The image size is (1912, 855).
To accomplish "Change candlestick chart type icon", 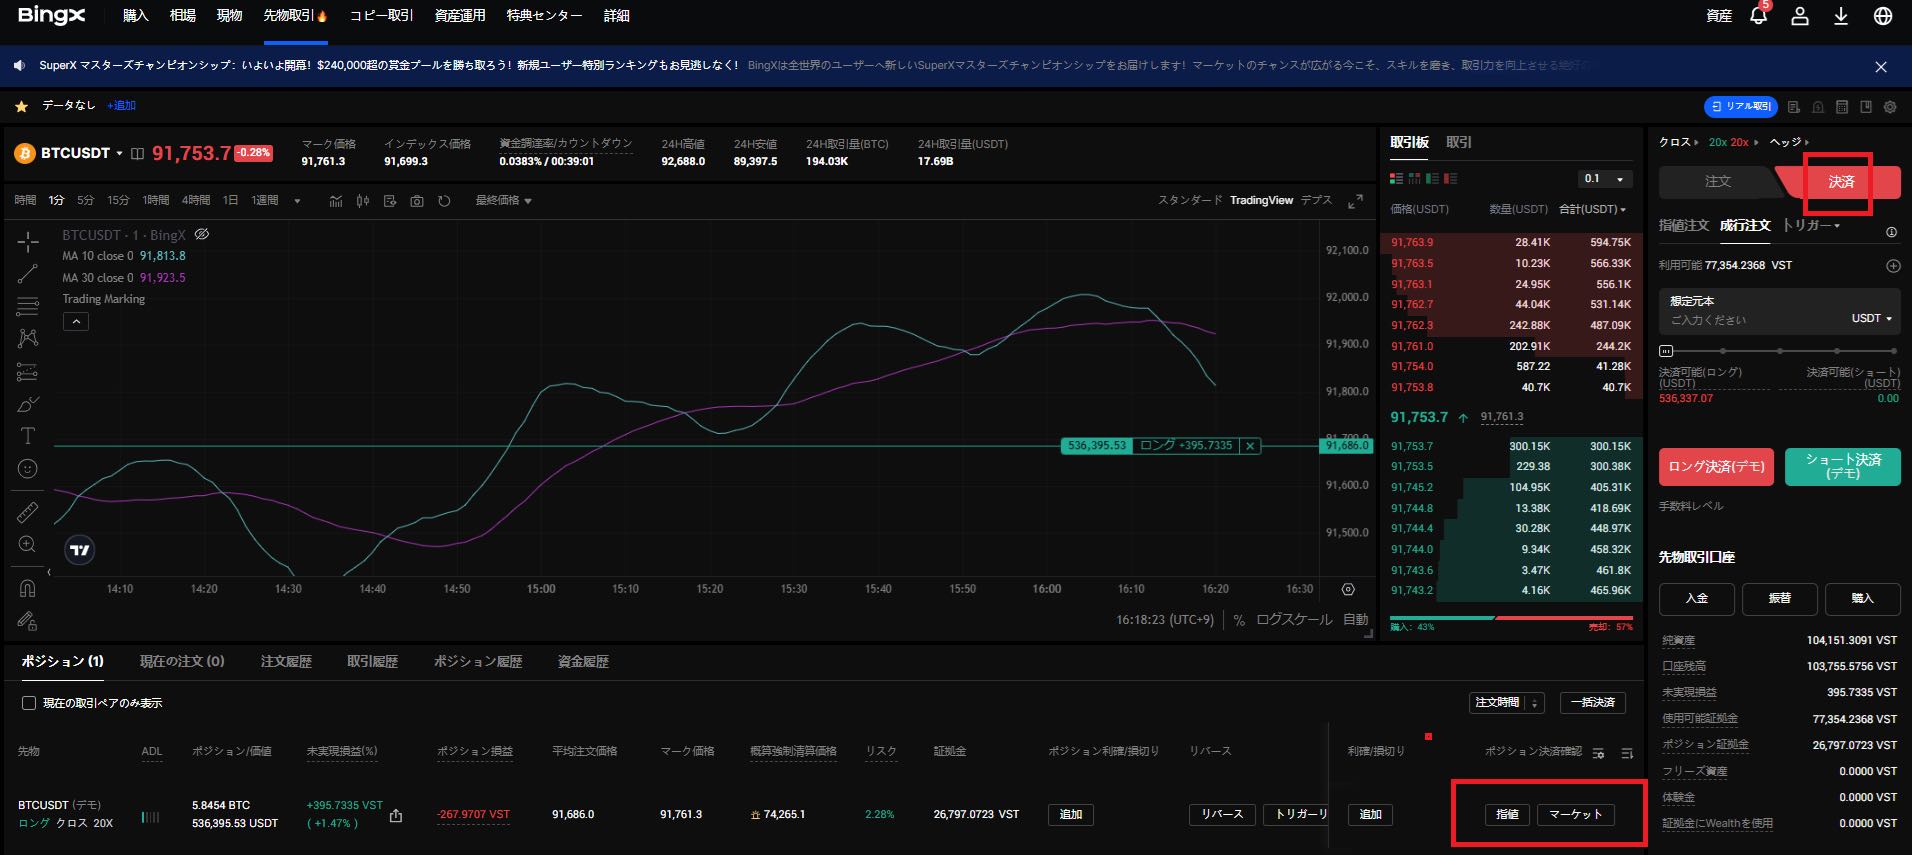I will (363, 201).
